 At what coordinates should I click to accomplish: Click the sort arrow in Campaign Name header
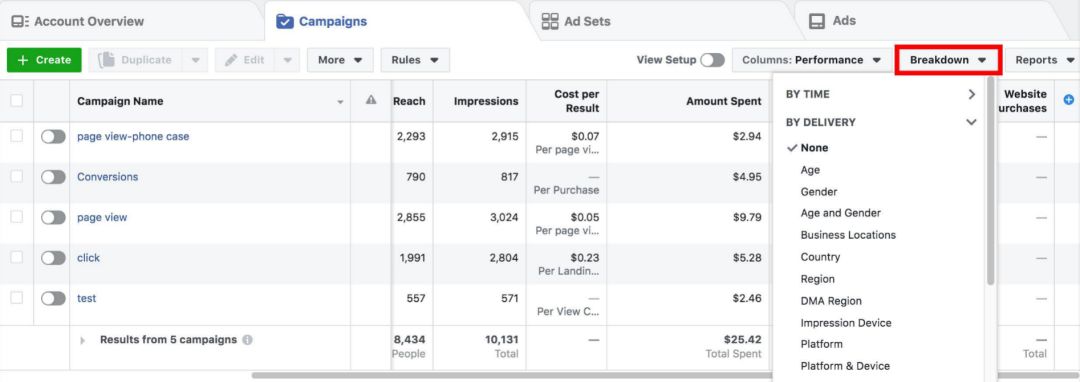tap(340, 103)
